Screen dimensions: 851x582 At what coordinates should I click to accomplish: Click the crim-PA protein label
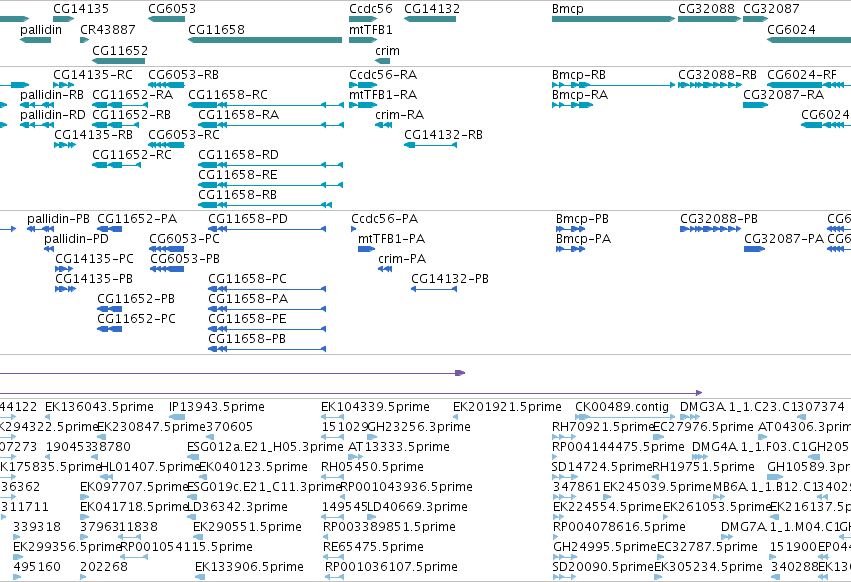(x=402, y=259)
